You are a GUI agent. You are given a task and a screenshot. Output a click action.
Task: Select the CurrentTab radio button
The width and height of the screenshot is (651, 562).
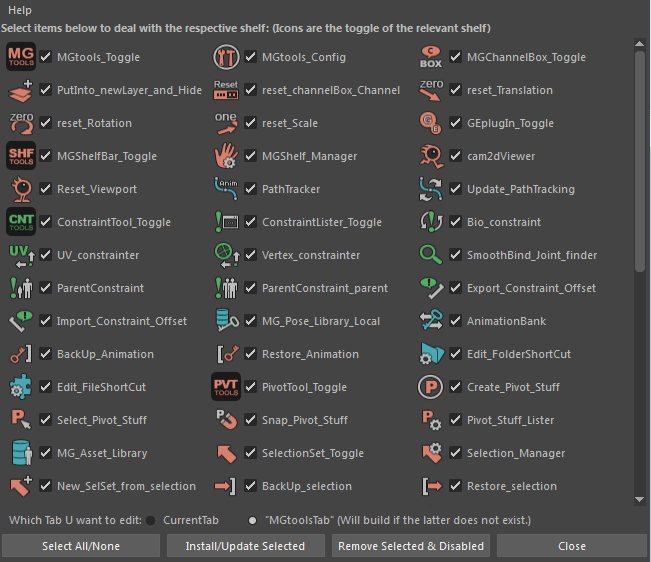click(x=151, y=520)
